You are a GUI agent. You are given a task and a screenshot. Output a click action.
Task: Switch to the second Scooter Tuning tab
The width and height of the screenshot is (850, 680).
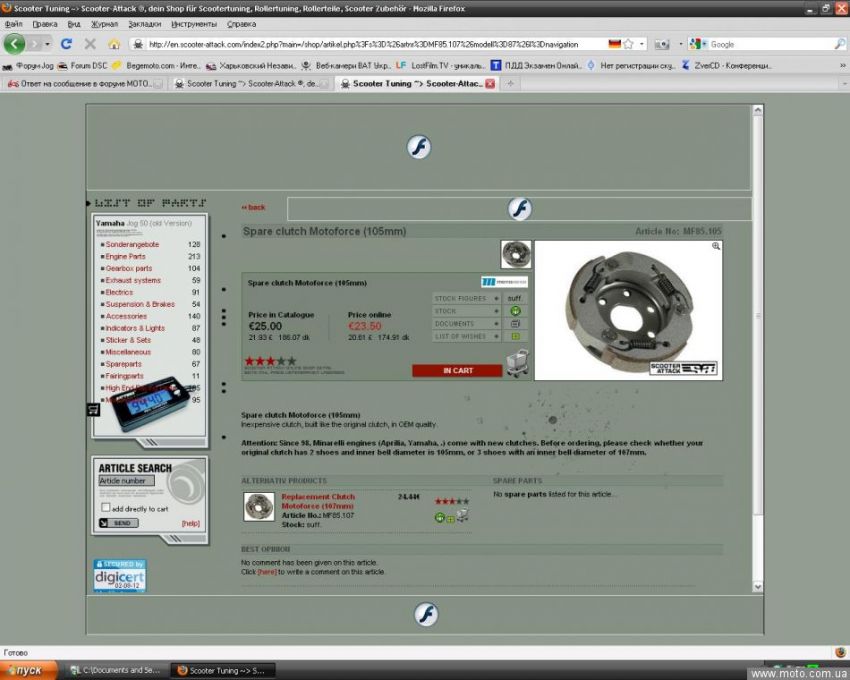pos(251,84)
